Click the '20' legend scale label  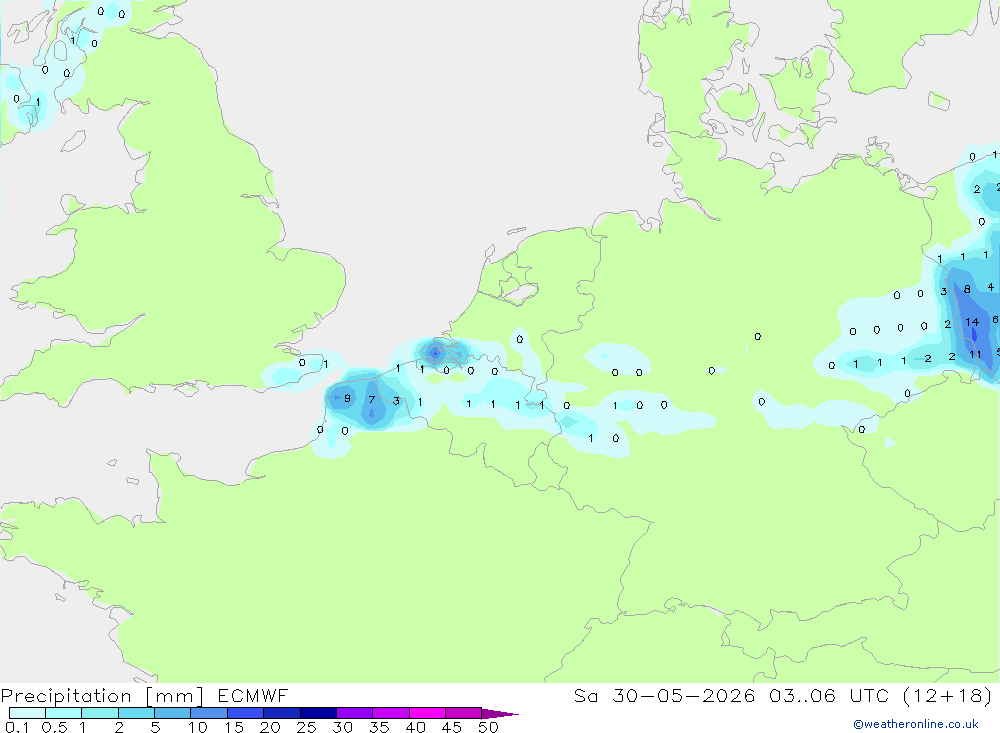pos(270,727)
